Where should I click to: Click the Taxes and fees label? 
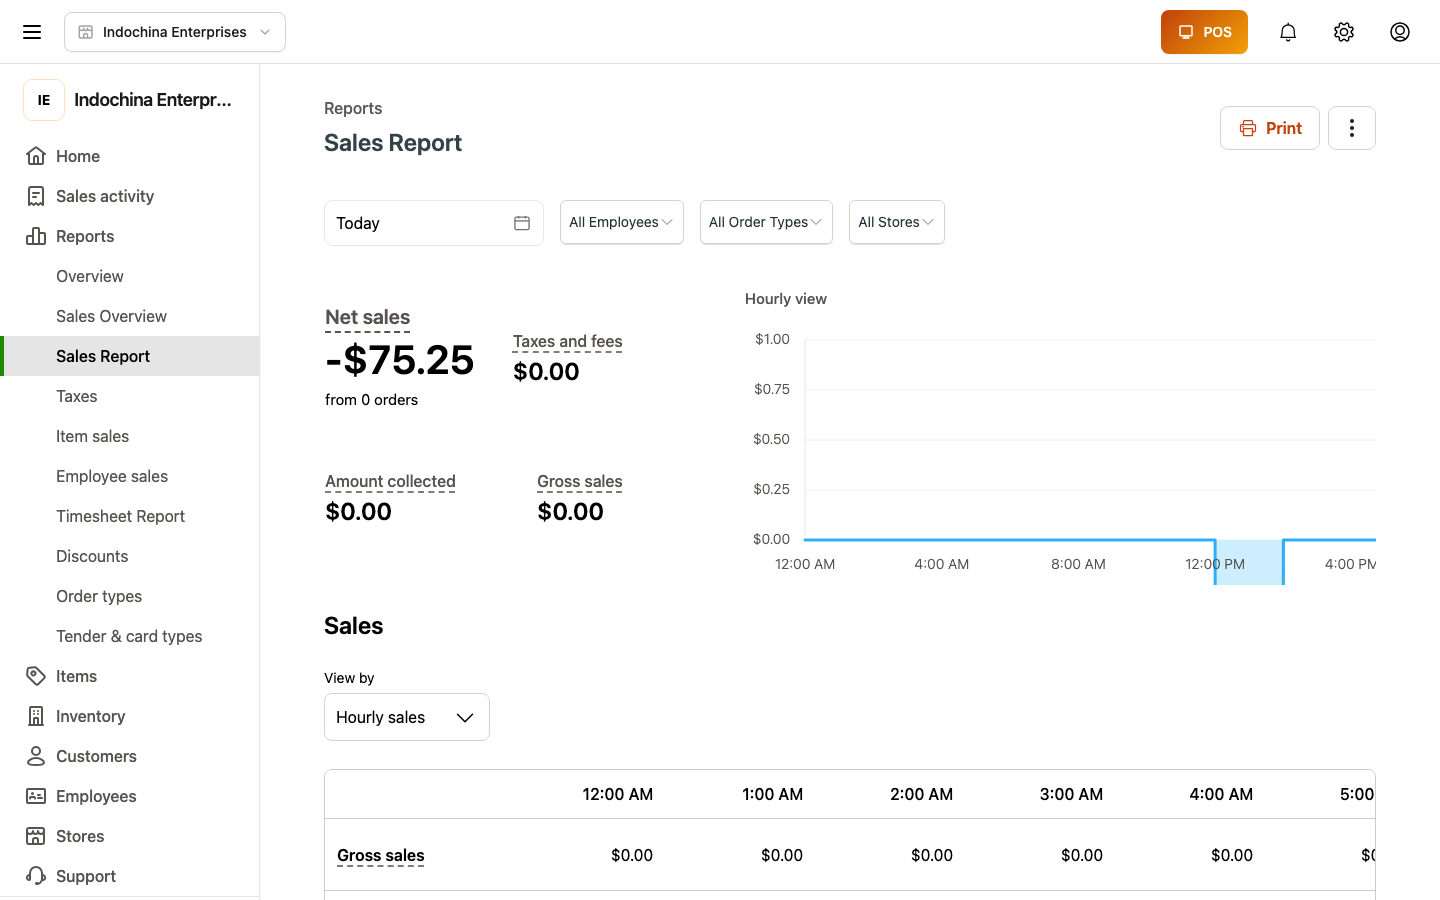point(568,342)
